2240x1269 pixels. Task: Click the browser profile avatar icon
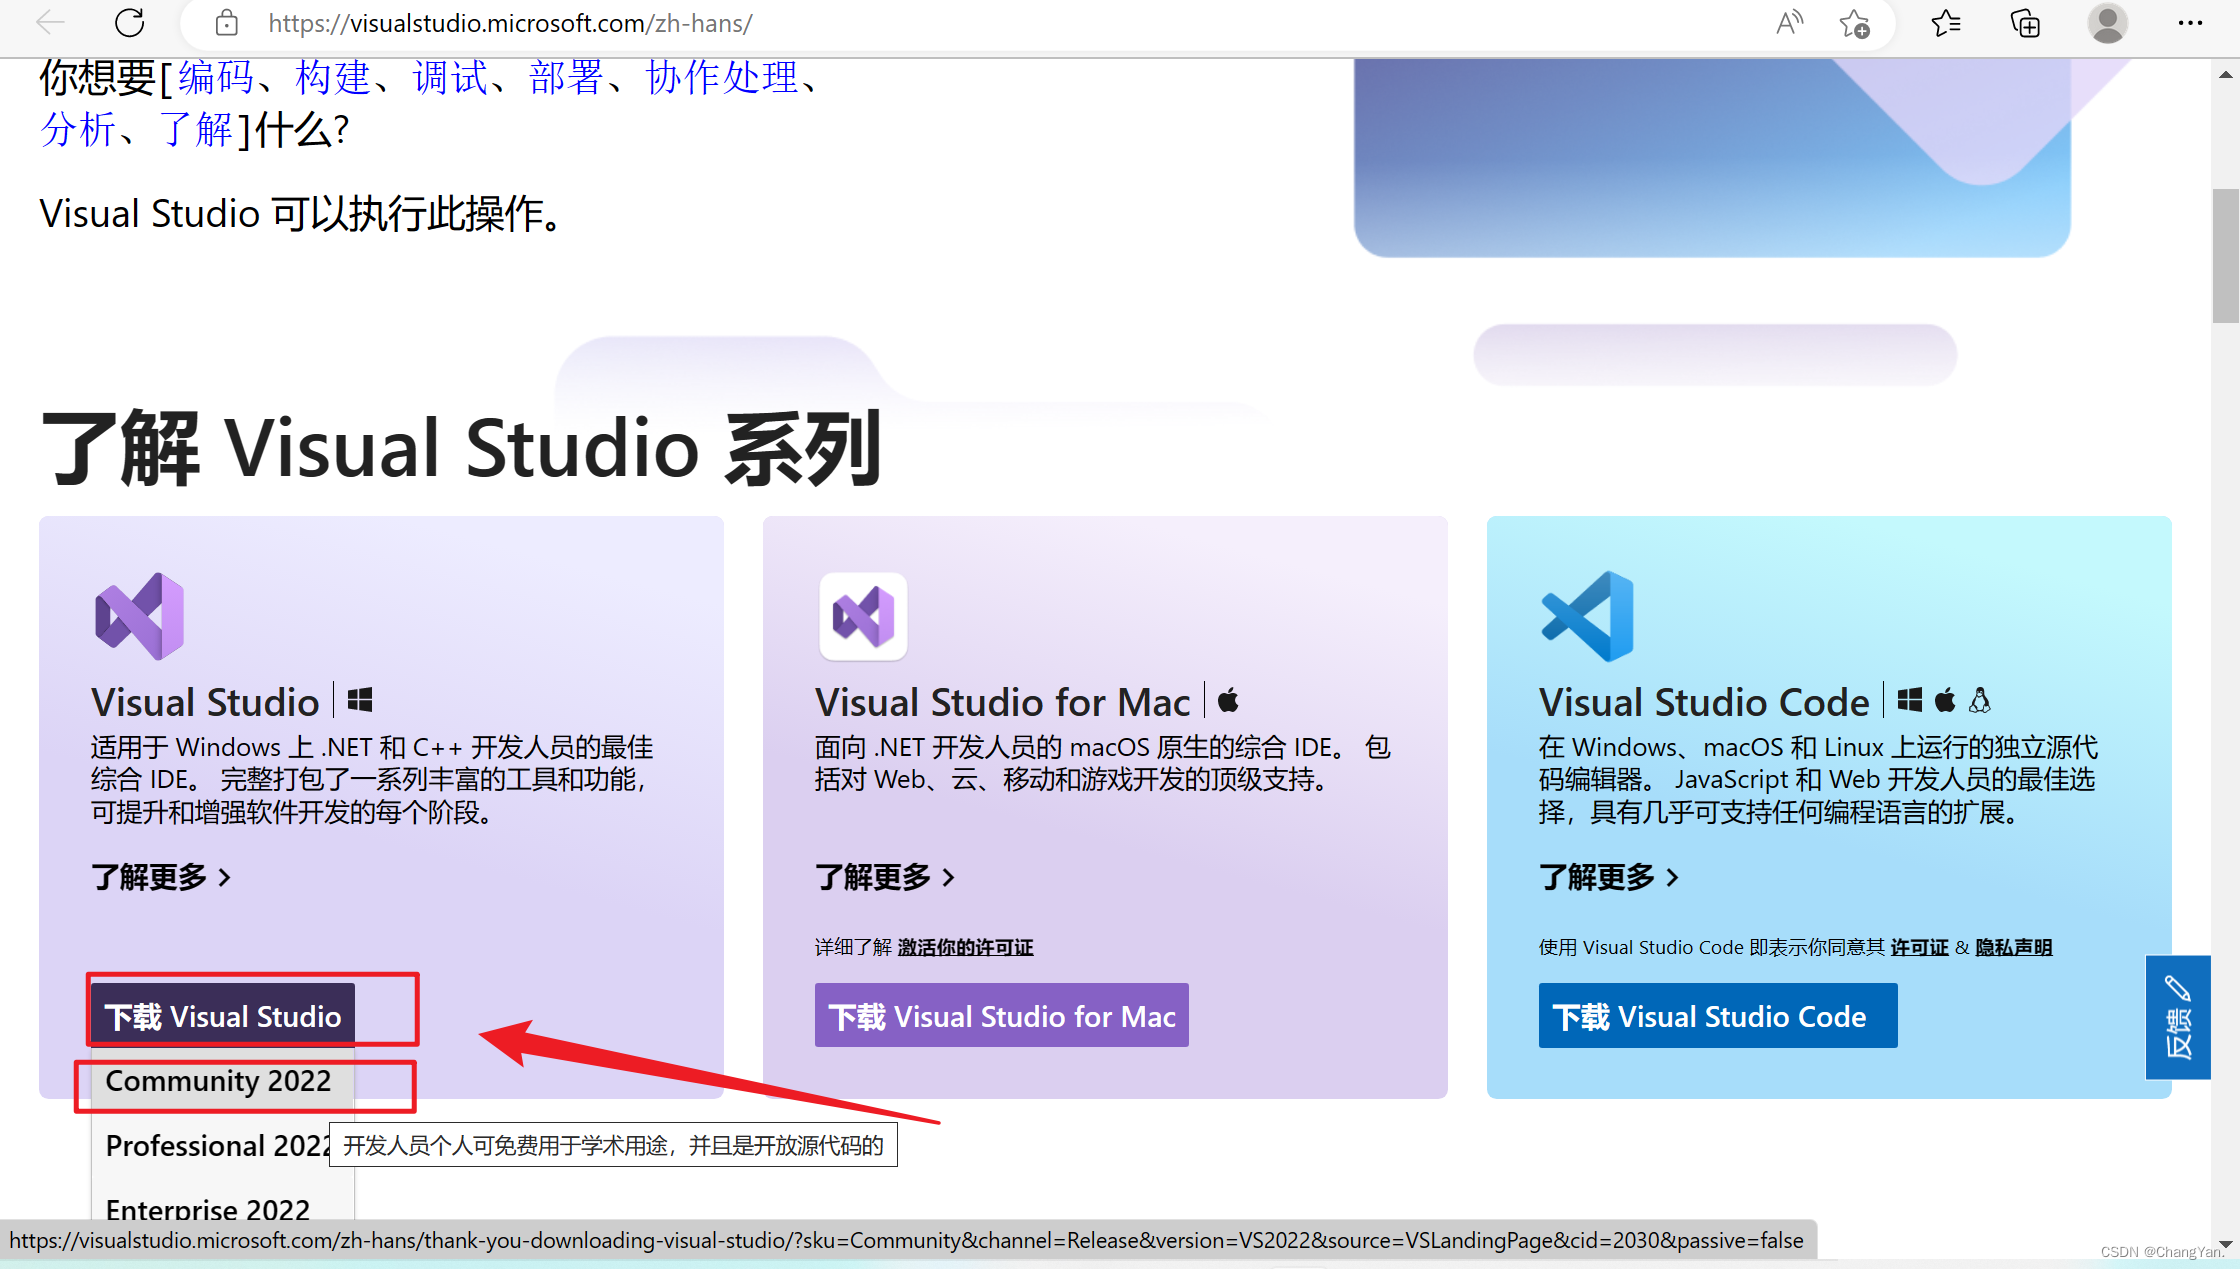2107,22
